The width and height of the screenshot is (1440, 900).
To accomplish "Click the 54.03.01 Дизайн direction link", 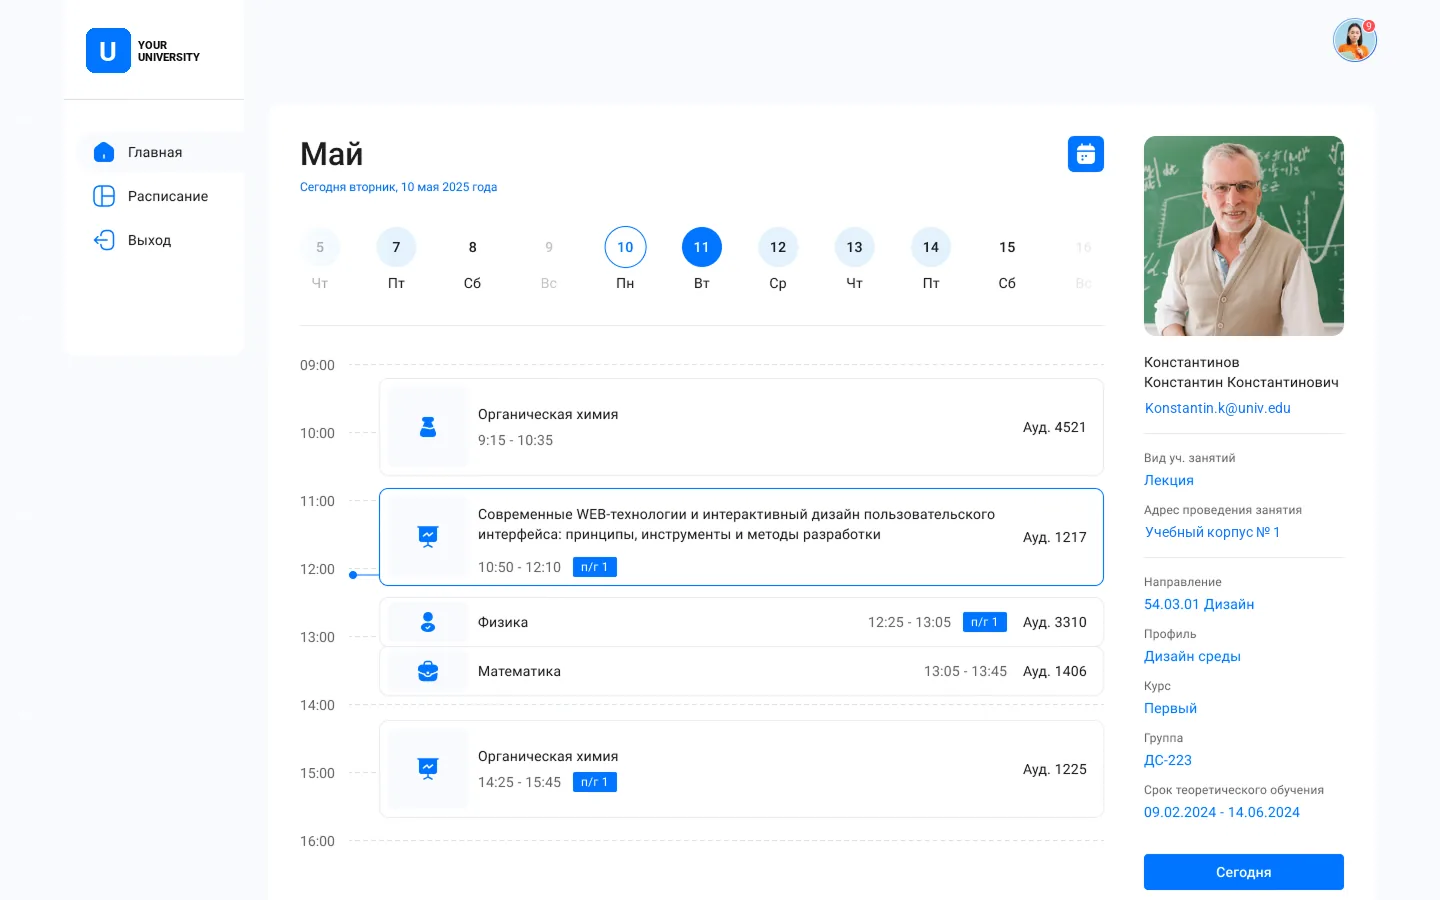I will [x=1199, y=604].
